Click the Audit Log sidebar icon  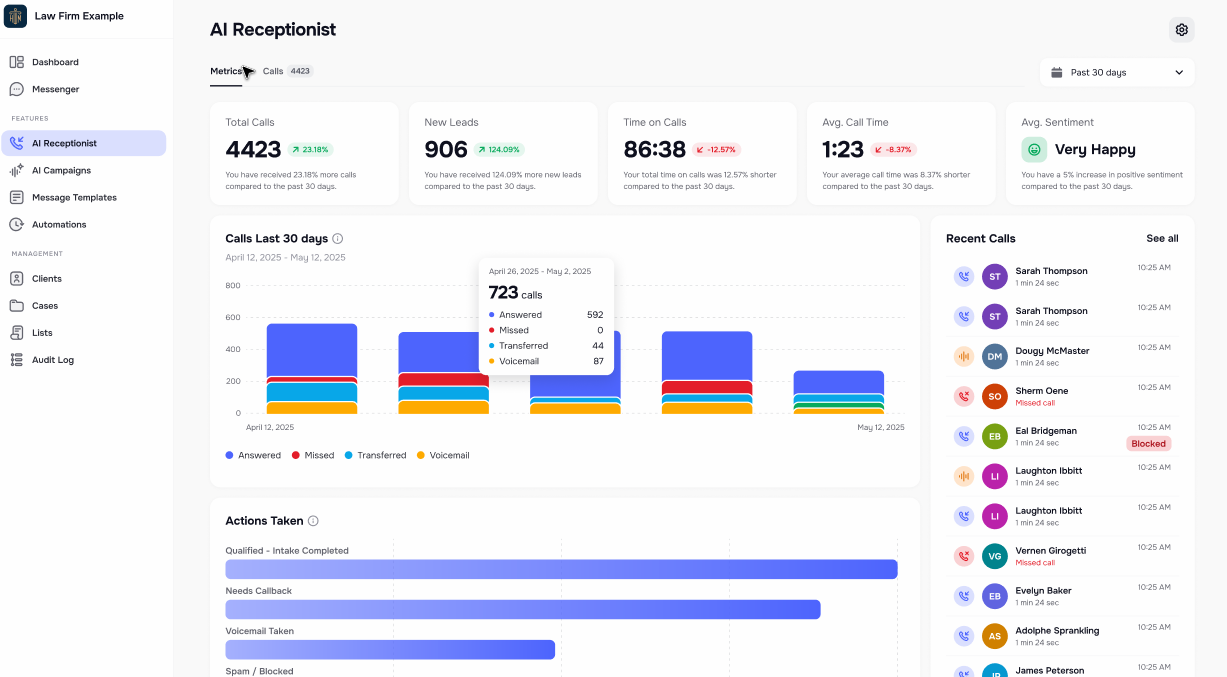pos(17,360)
